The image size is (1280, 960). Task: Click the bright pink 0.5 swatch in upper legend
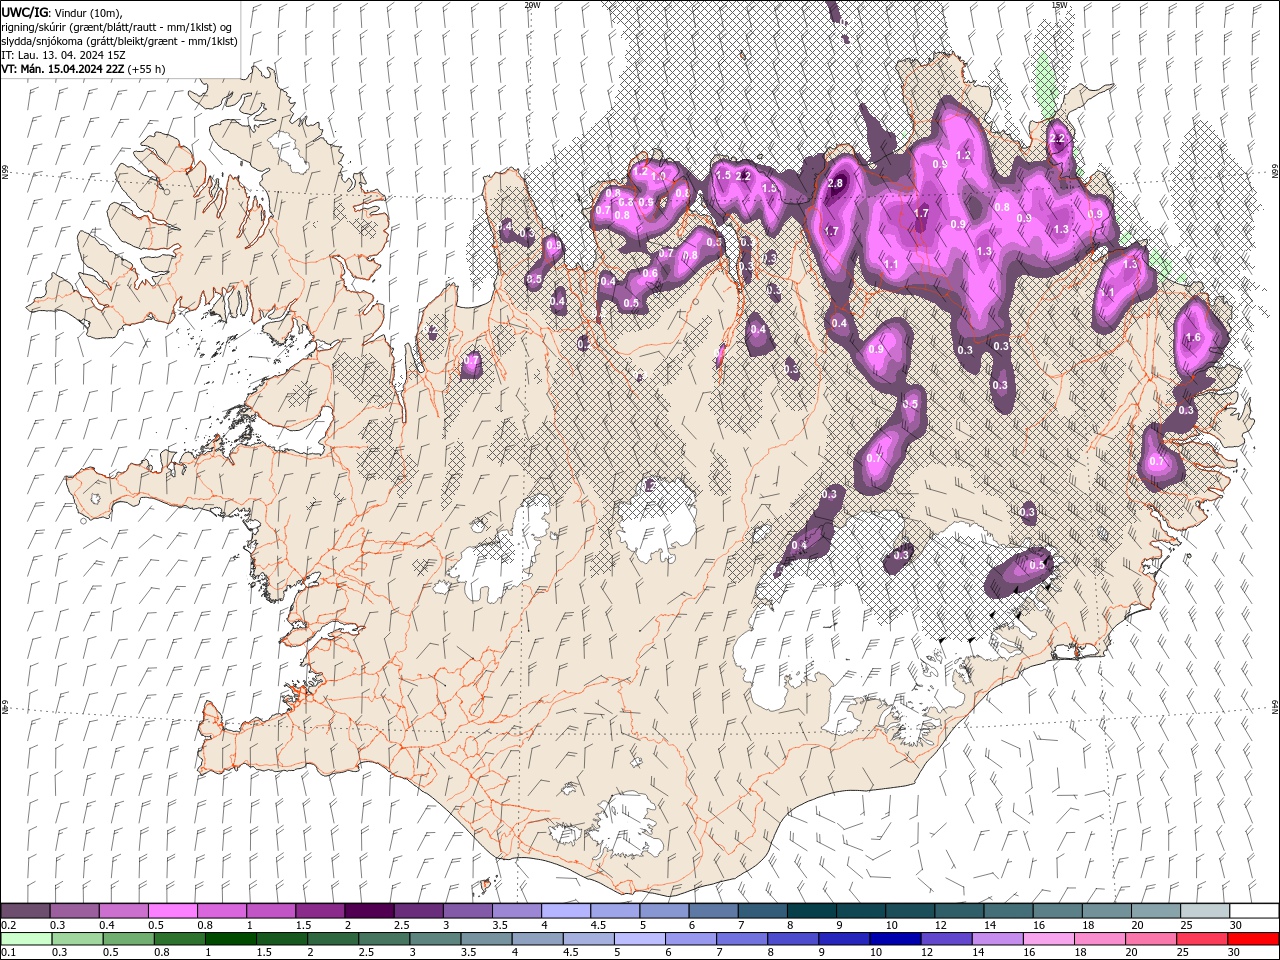click(172, 911)
